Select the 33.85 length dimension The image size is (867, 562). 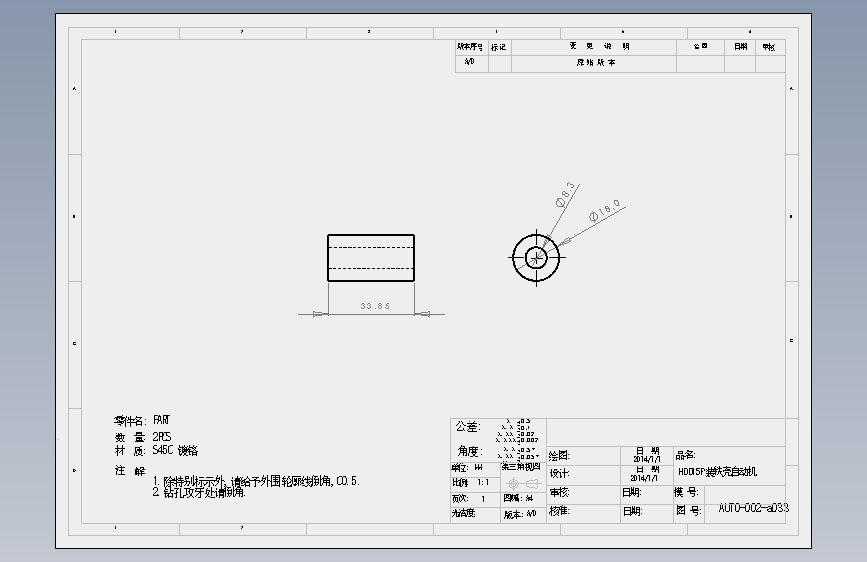[x=375, y=306]
